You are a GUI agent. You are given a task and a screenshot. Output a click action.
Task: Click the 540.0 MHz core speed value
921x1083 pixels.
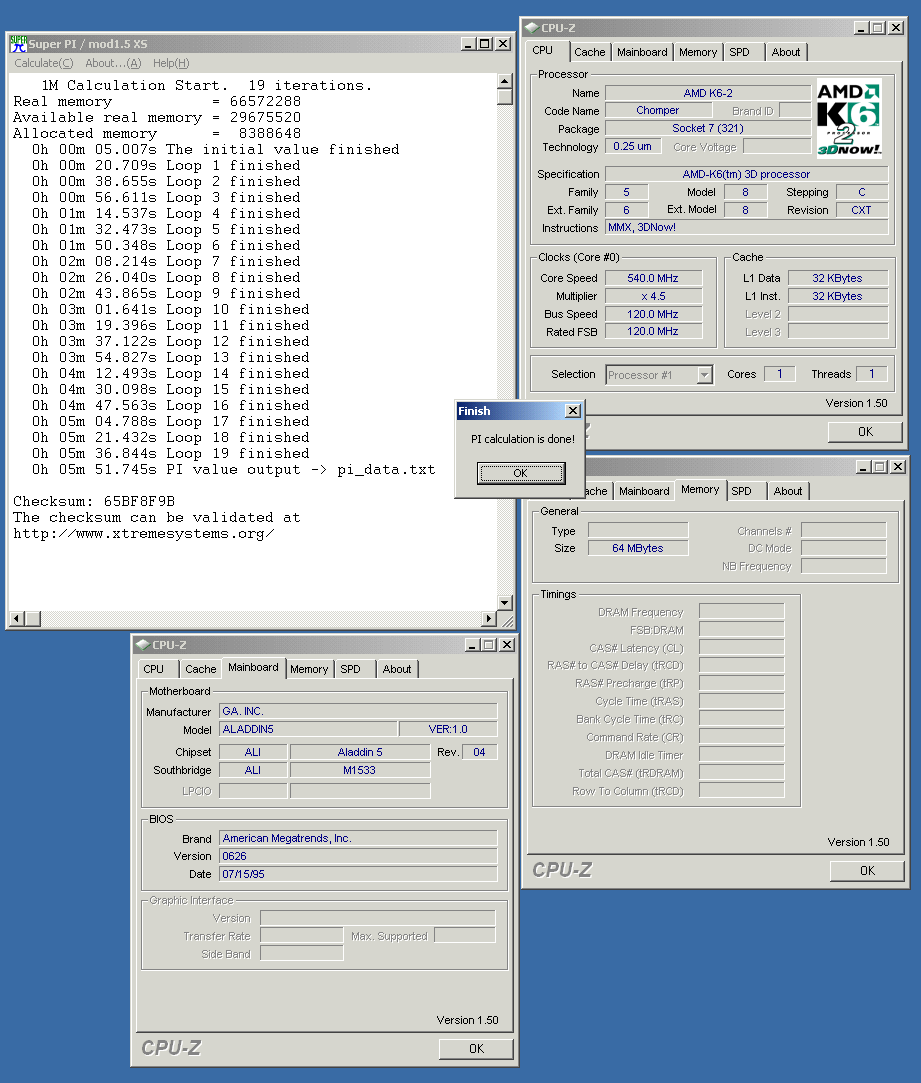(x=653, y=278)
